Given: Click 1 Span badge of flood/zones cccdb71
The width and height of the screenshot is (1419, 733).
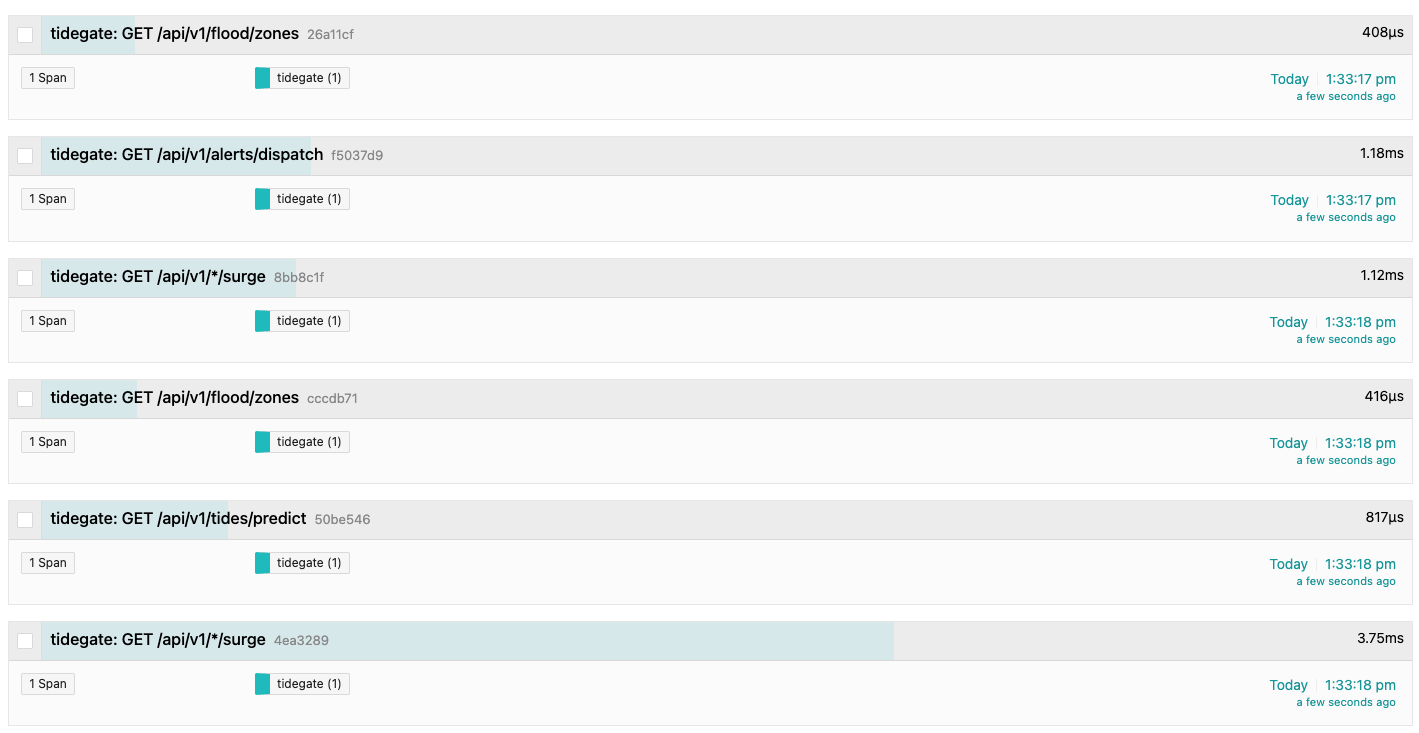Looking at the screenshot, I should tap(48, 442).
